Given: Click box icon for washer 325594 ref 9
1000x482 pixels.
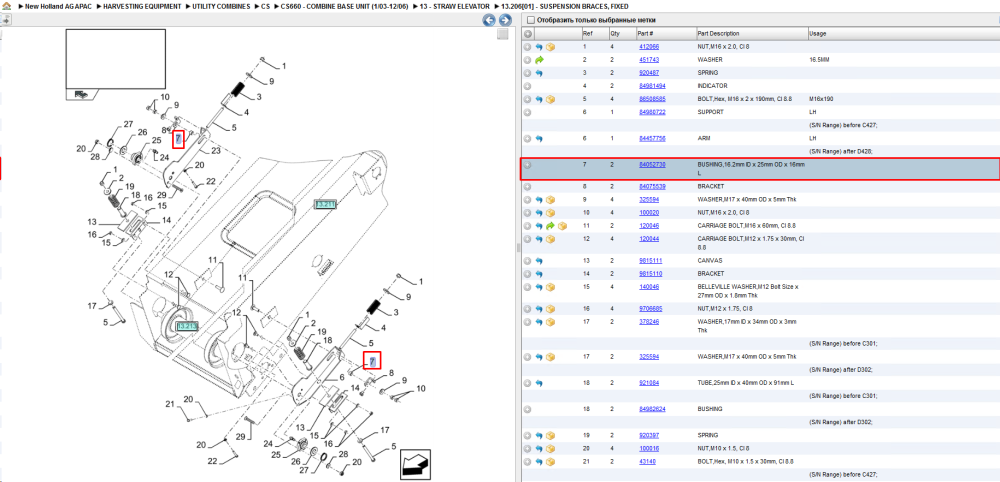Looking at the screenshot, I should [550, 200].
